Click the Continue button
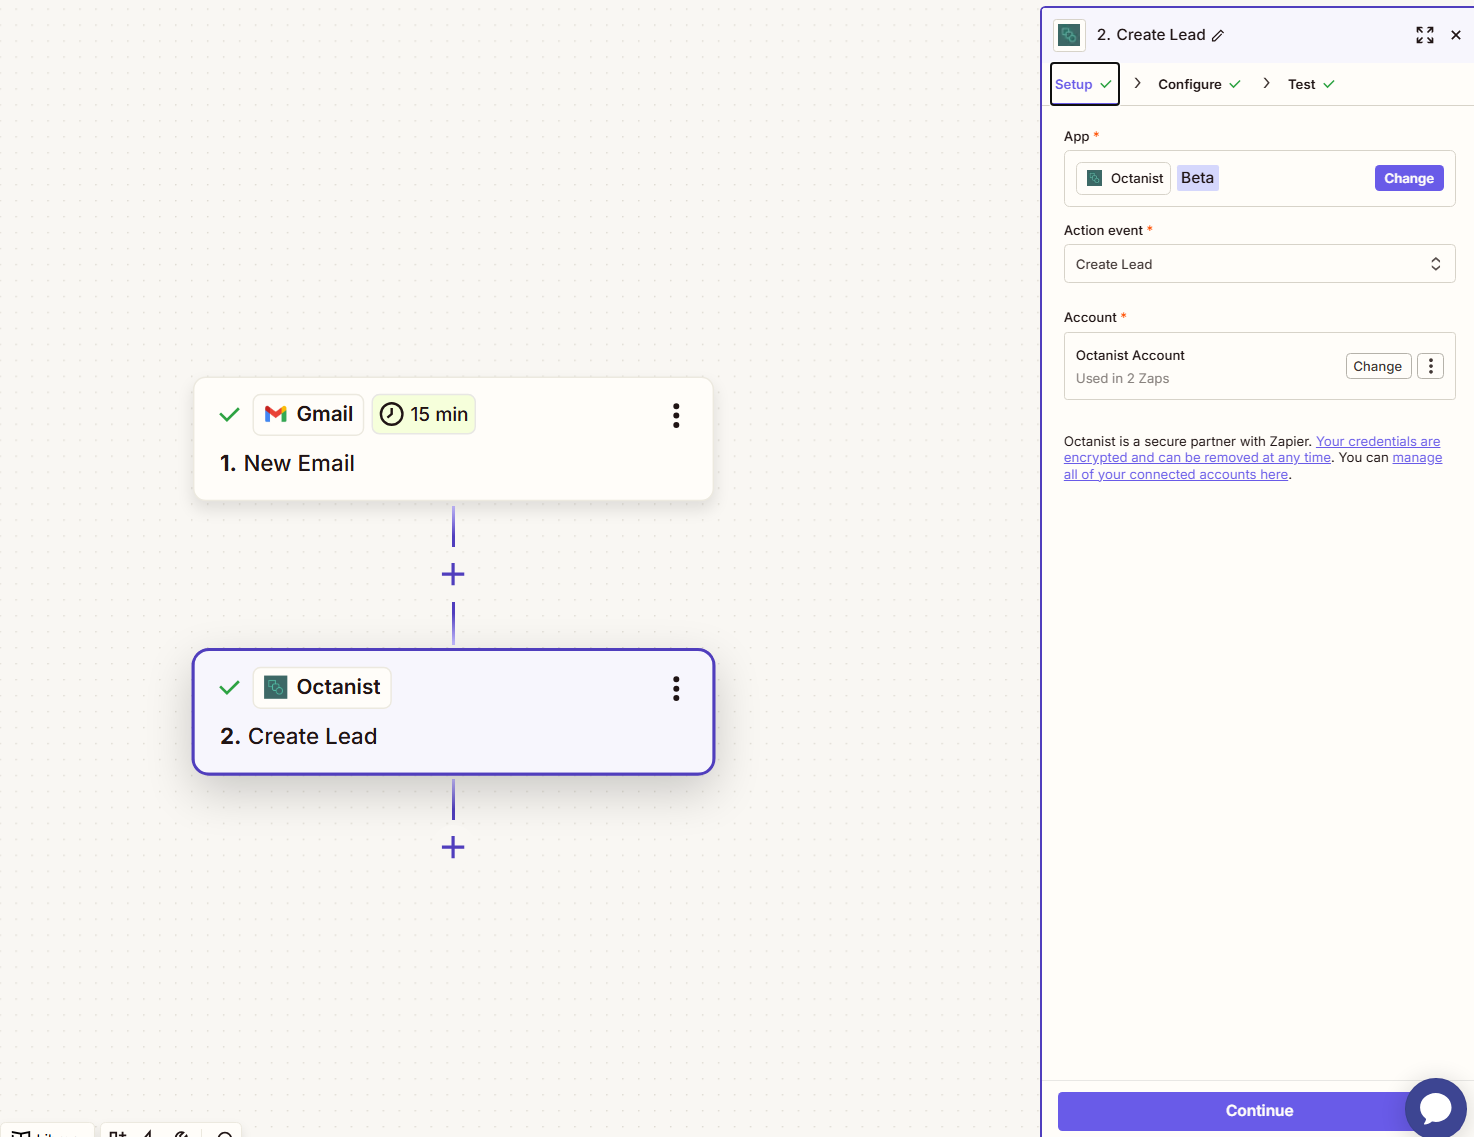The width and height of the screenshot is (1474, 1137). (1258, 1110)
